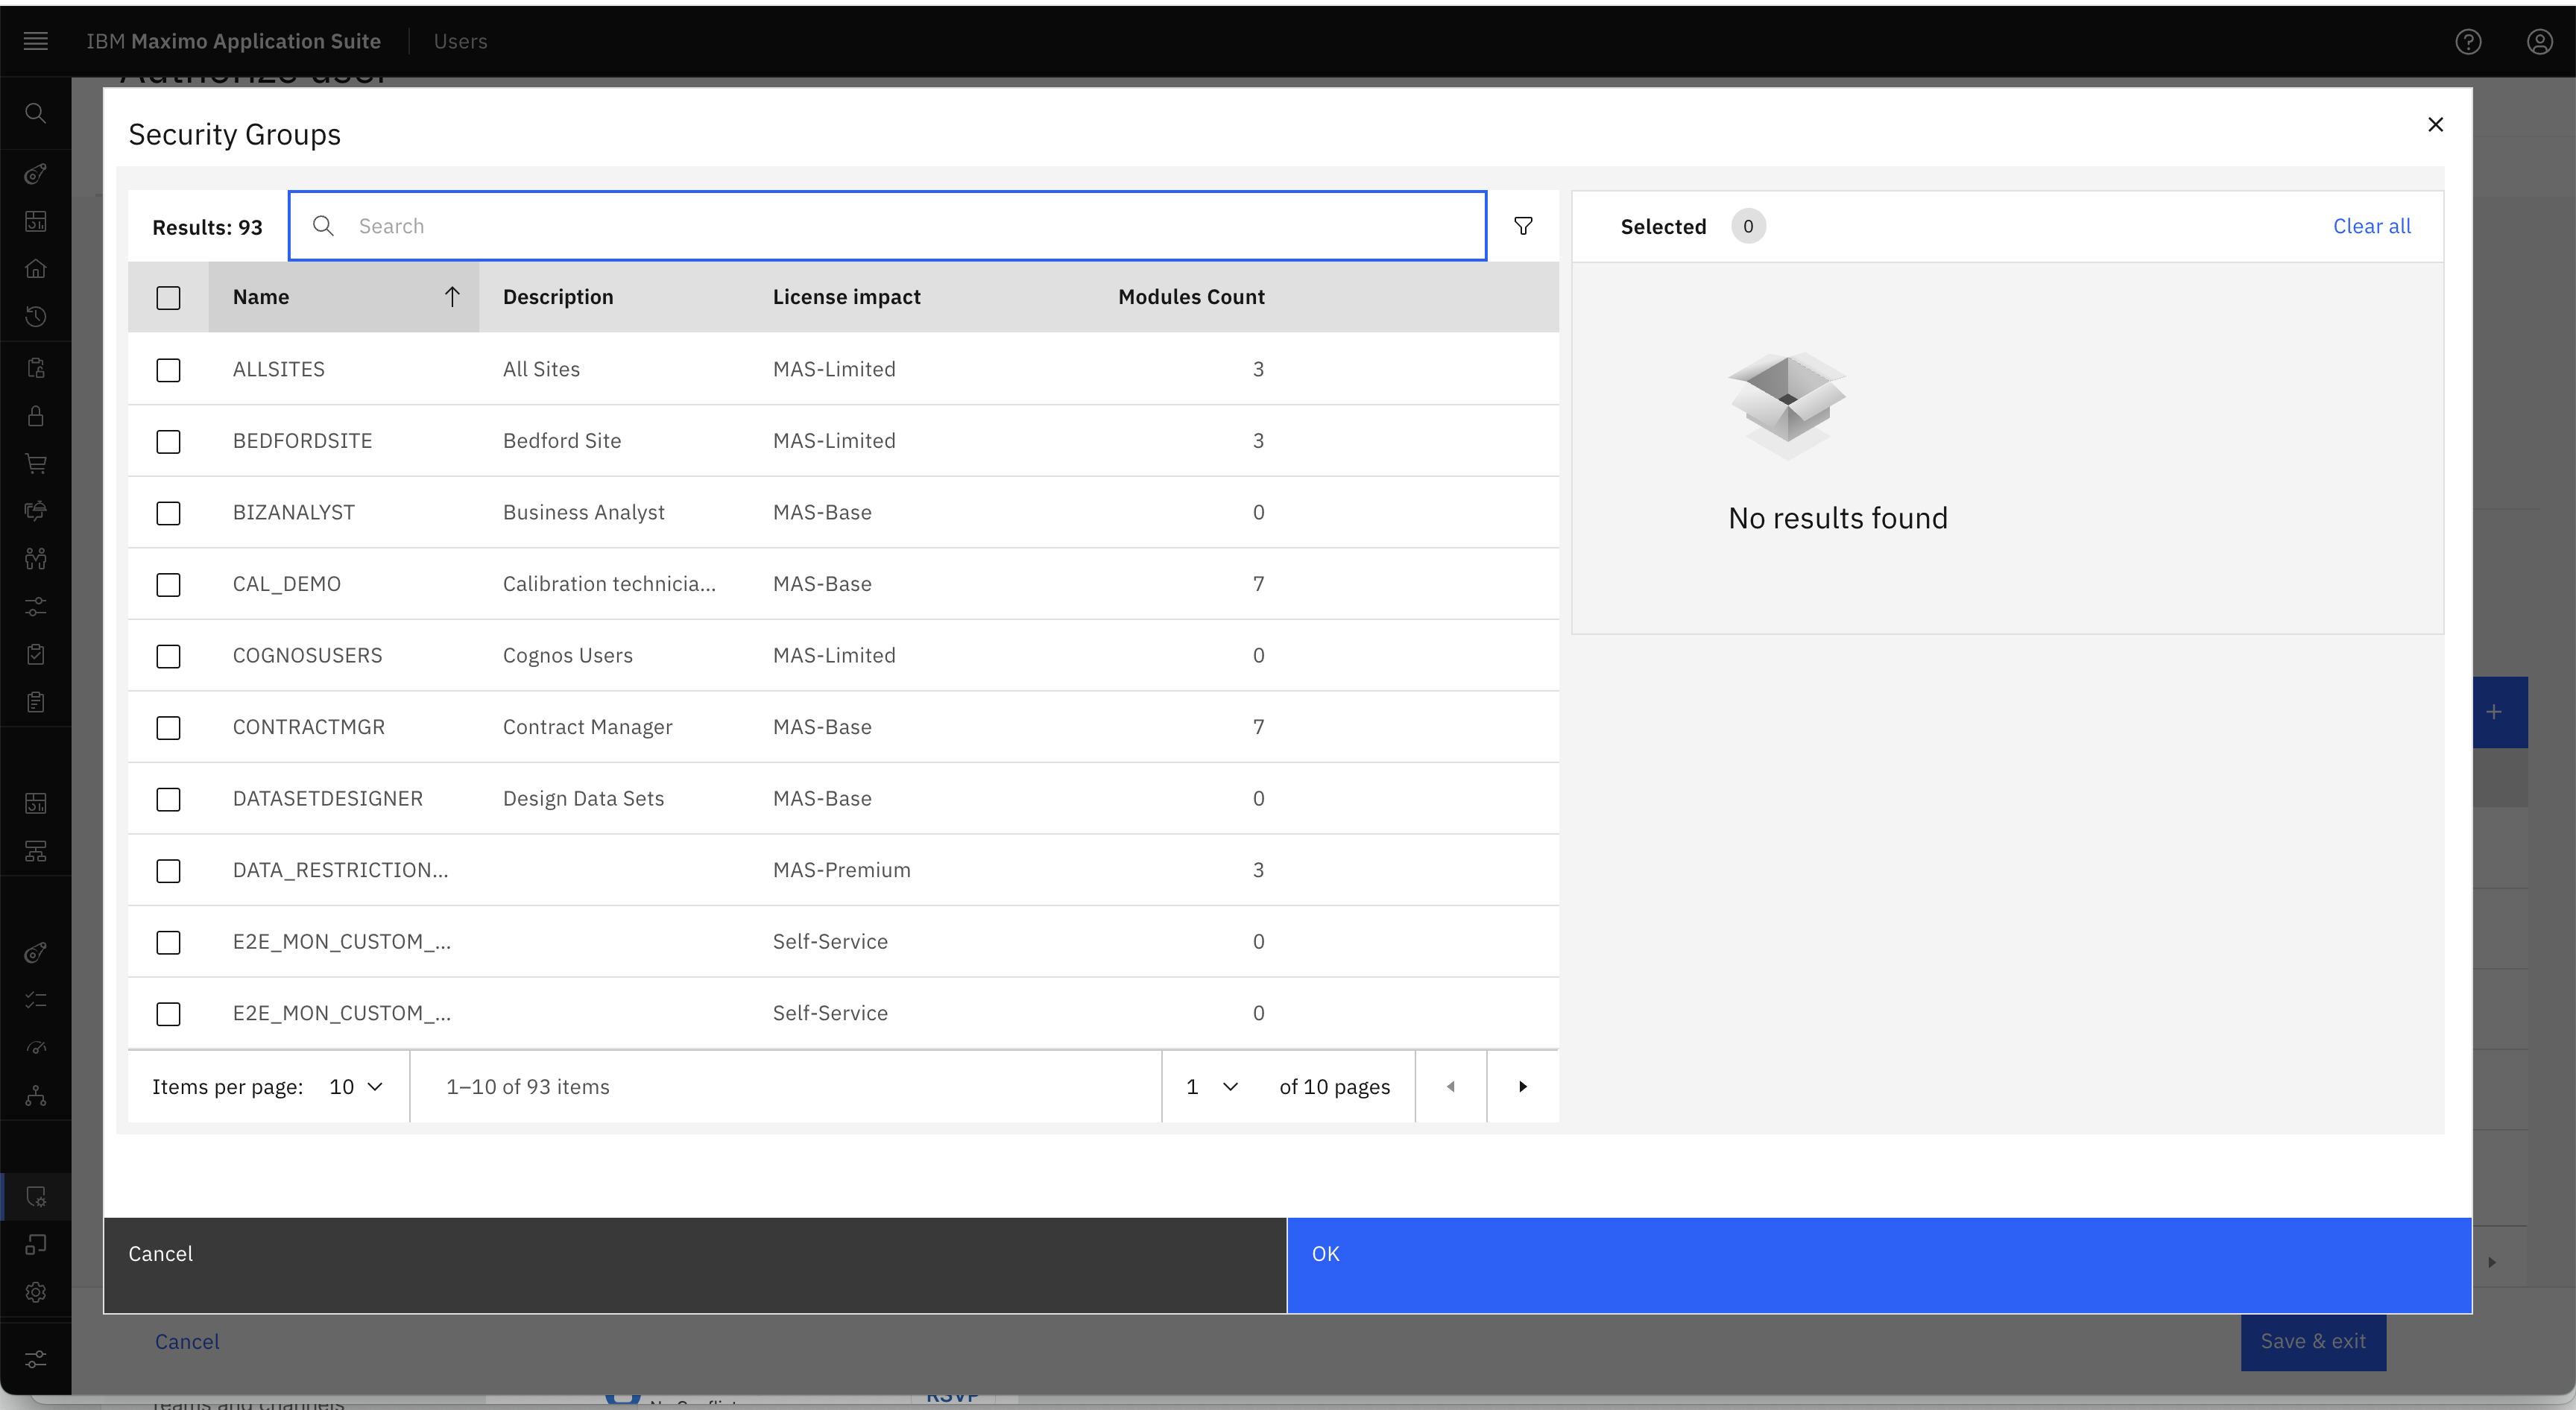Open the Items per page dropdown

(x=356, y=1087)
